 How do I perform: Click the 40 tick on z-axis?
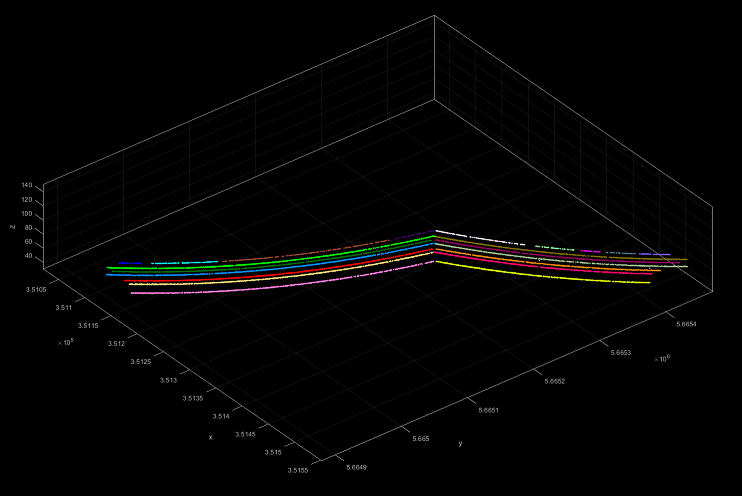tap(27, 256)
